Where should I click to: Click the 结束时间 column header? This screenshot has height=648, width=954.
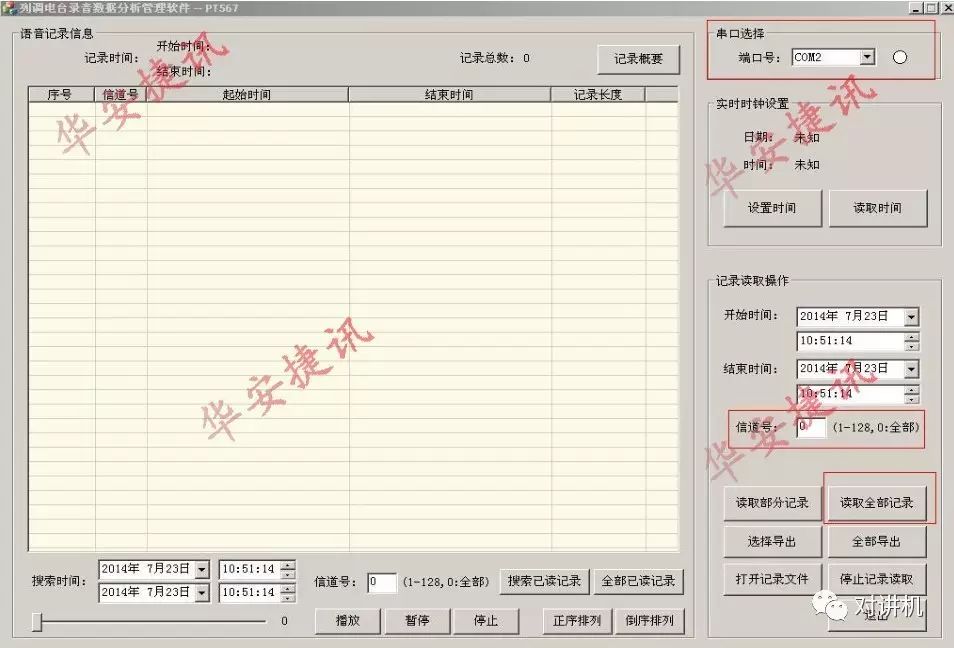(449, 94)
